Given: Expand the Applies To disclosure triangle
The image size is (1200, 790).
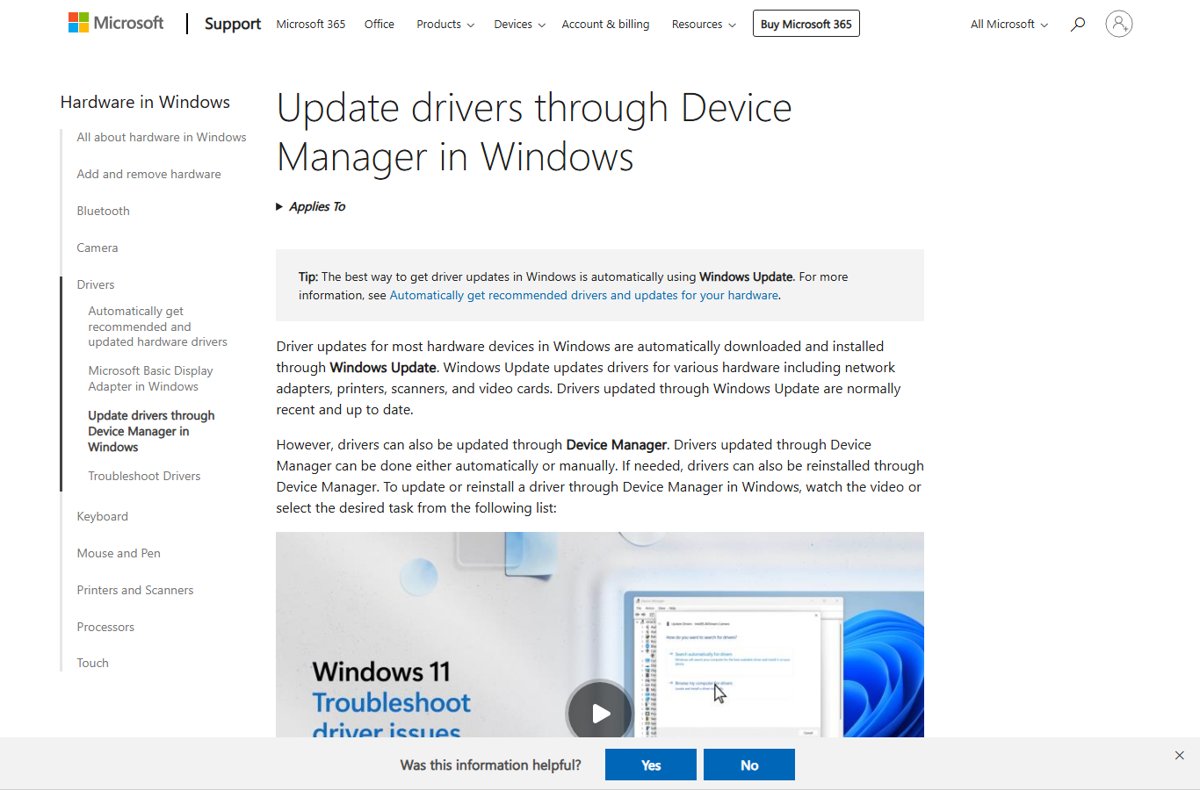Looking at the screenshot, I should [x=280, y=207].
